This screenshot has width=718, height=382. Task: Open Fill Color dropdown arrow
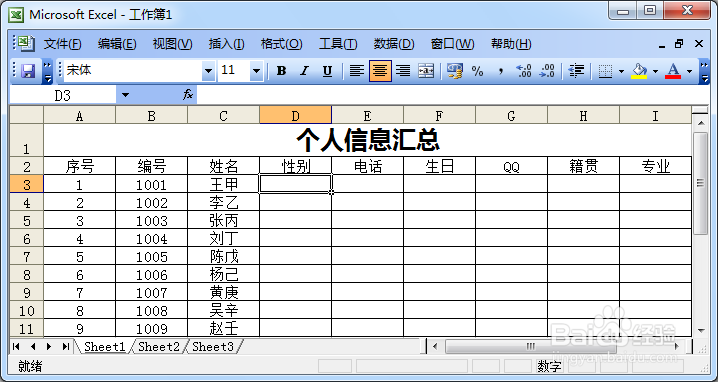click(655, 71)
